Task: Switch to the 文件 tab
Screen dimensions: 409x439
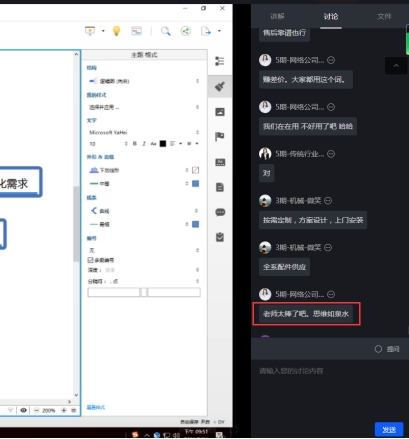Action: pyautogui.click(x=384, y=16)
